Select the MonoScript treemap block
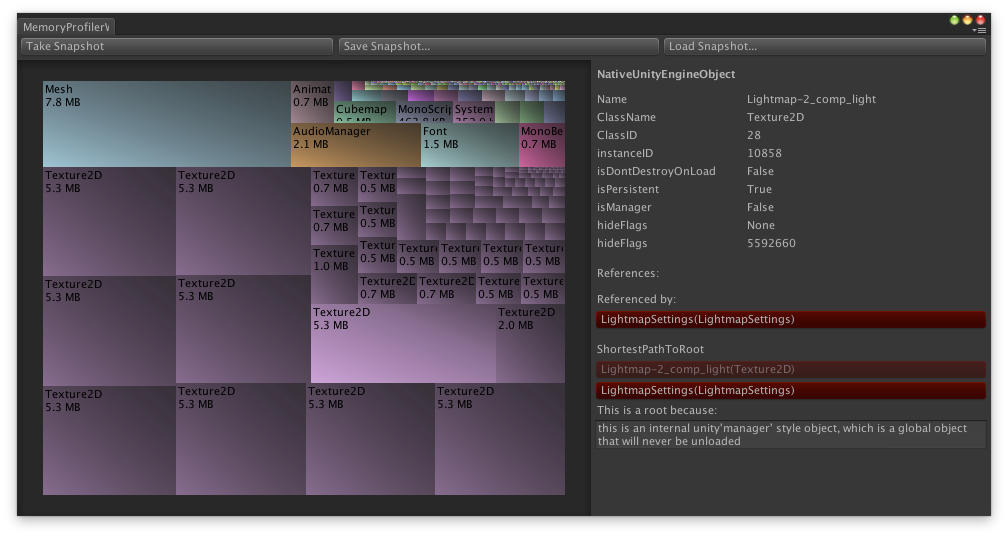 424,111
